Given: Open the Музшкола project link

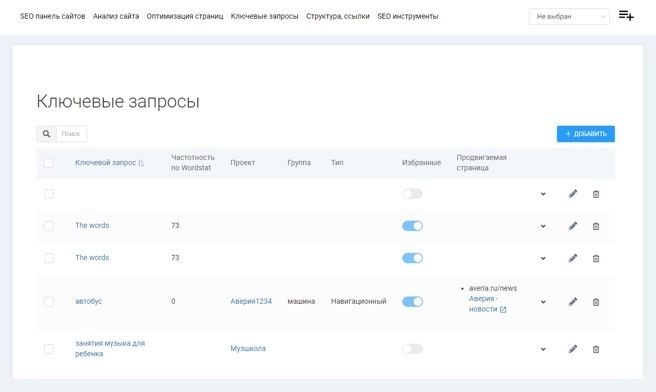Looking at the screenshot, I should [x=248, y=348].
